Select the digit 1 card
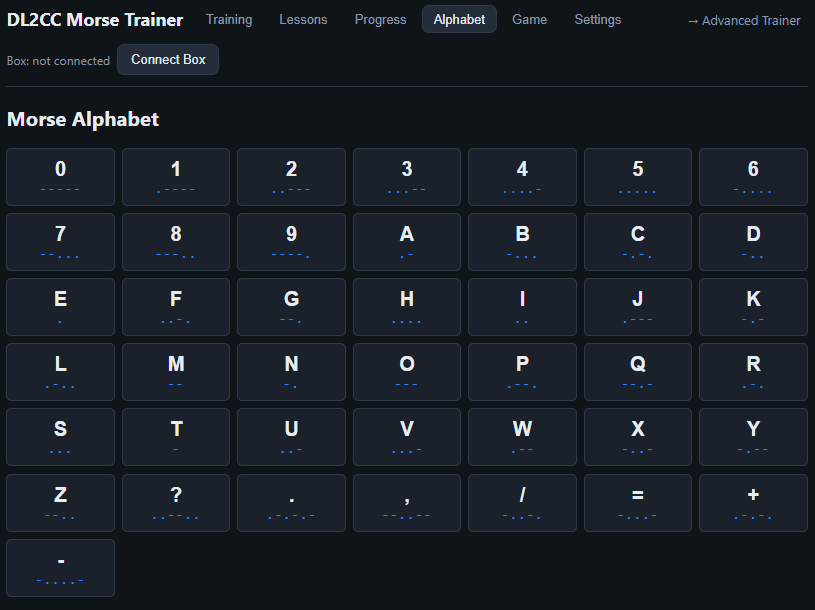 click(176, 177)
